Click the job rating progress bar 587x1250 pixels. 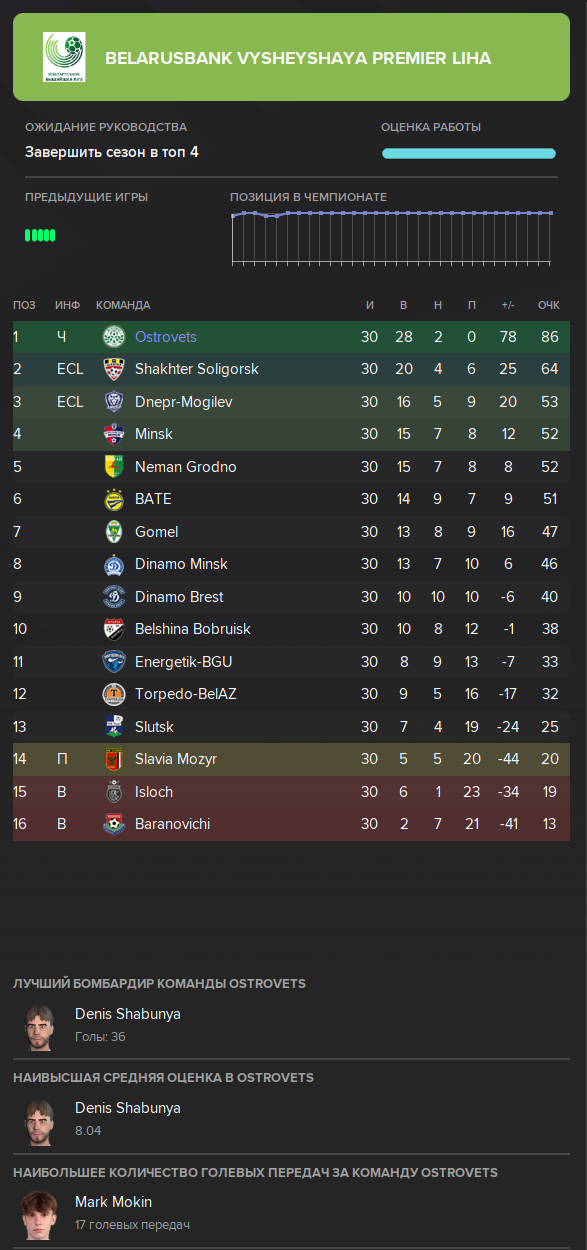click(469, 153)
